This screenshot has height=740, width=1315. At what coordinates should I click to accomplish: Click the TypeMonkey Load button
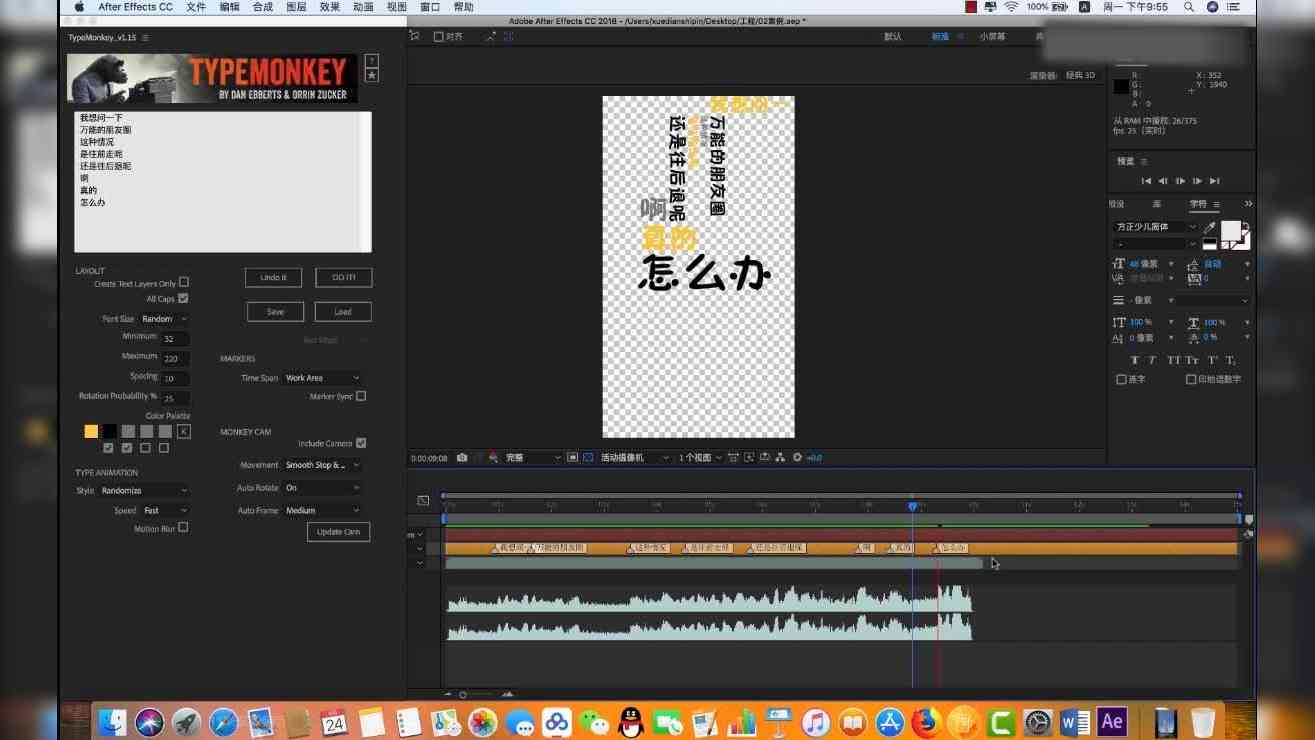coord(343,312)
